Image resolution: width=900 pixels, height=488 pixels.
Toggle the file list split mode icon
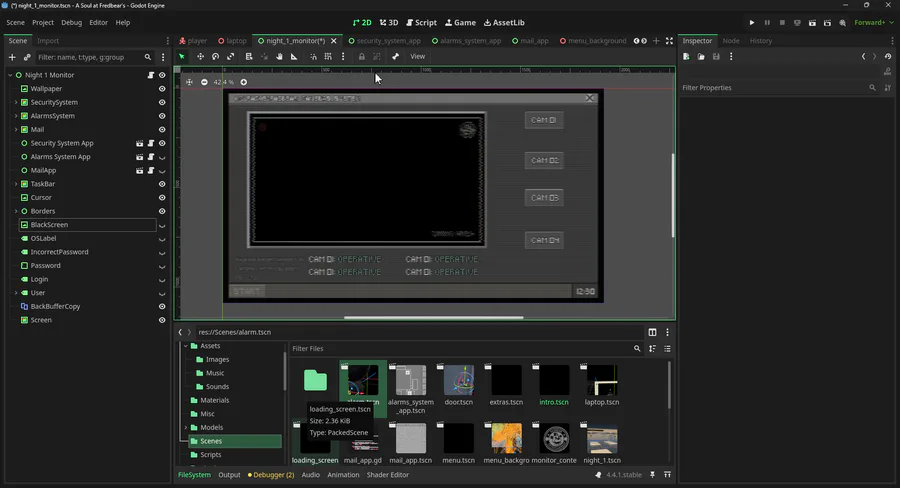click(x=652, y=332)
